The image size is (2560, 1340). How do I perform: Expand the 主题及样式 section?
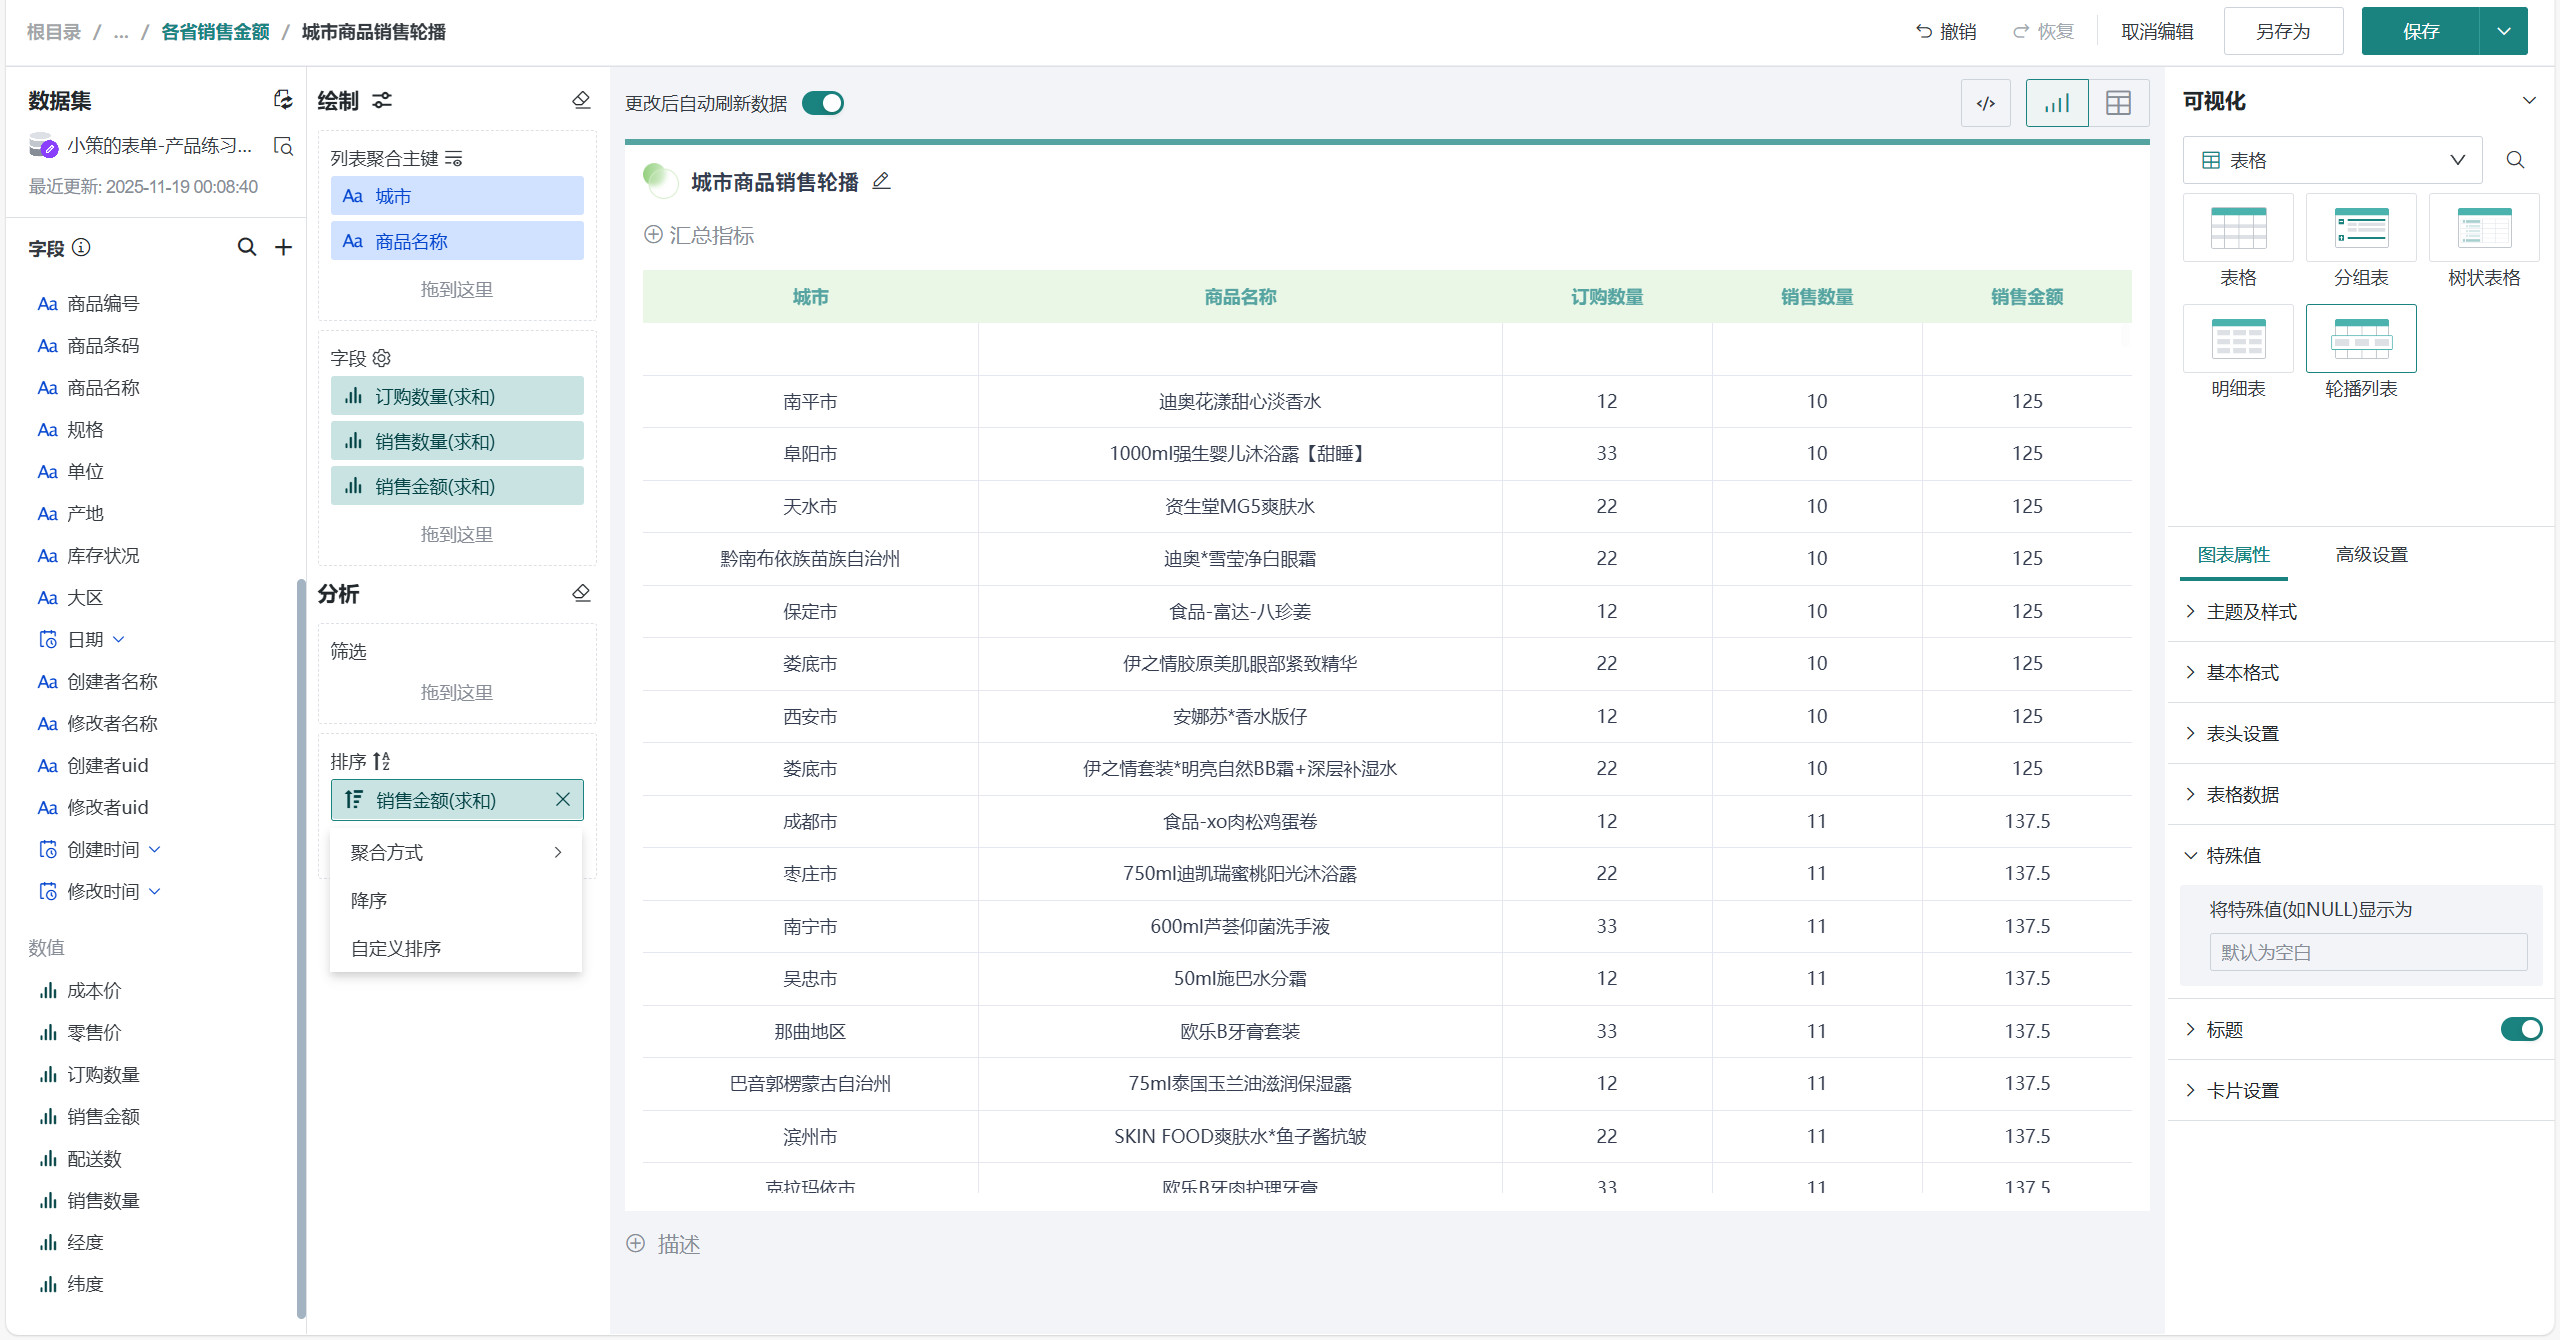[x=2251, y=611]
